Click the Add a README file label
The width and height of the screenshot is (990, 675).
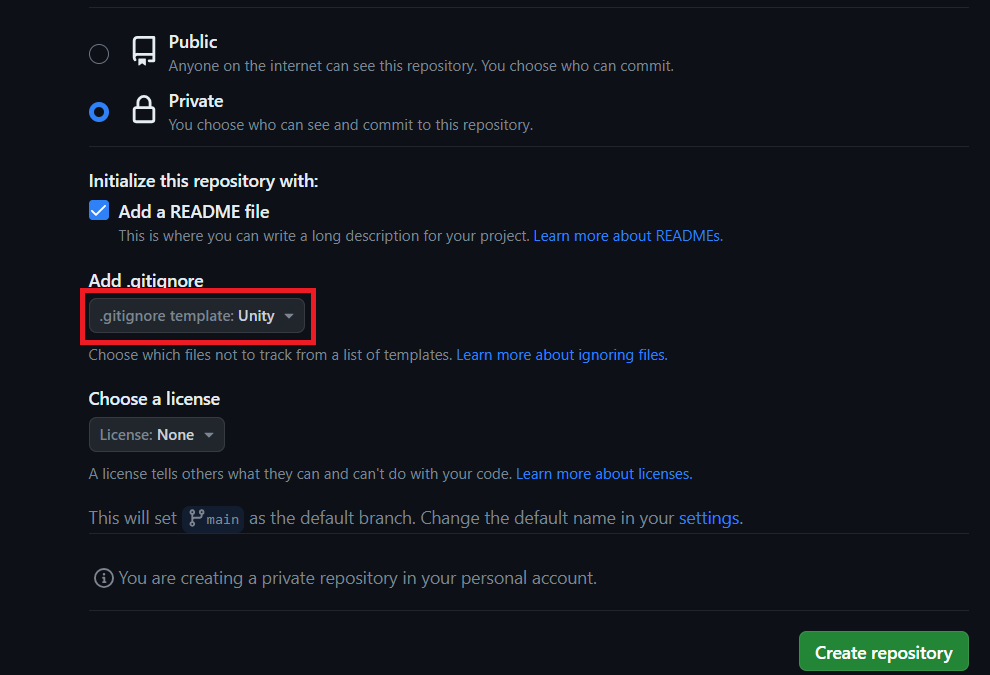coord(194,211)
